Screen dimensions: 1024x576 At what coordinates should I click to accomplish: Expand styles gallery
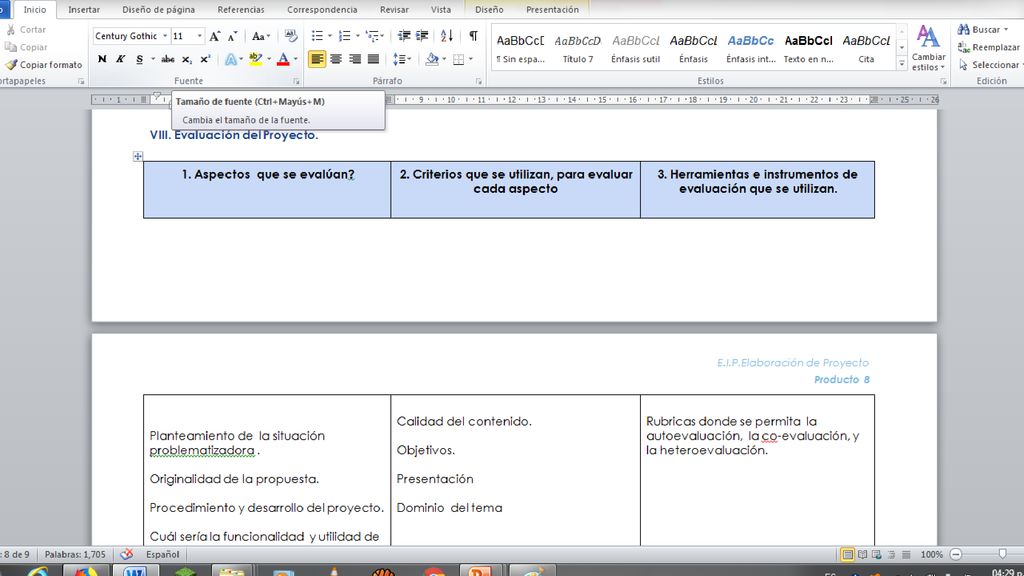click(x=902, y=64)
